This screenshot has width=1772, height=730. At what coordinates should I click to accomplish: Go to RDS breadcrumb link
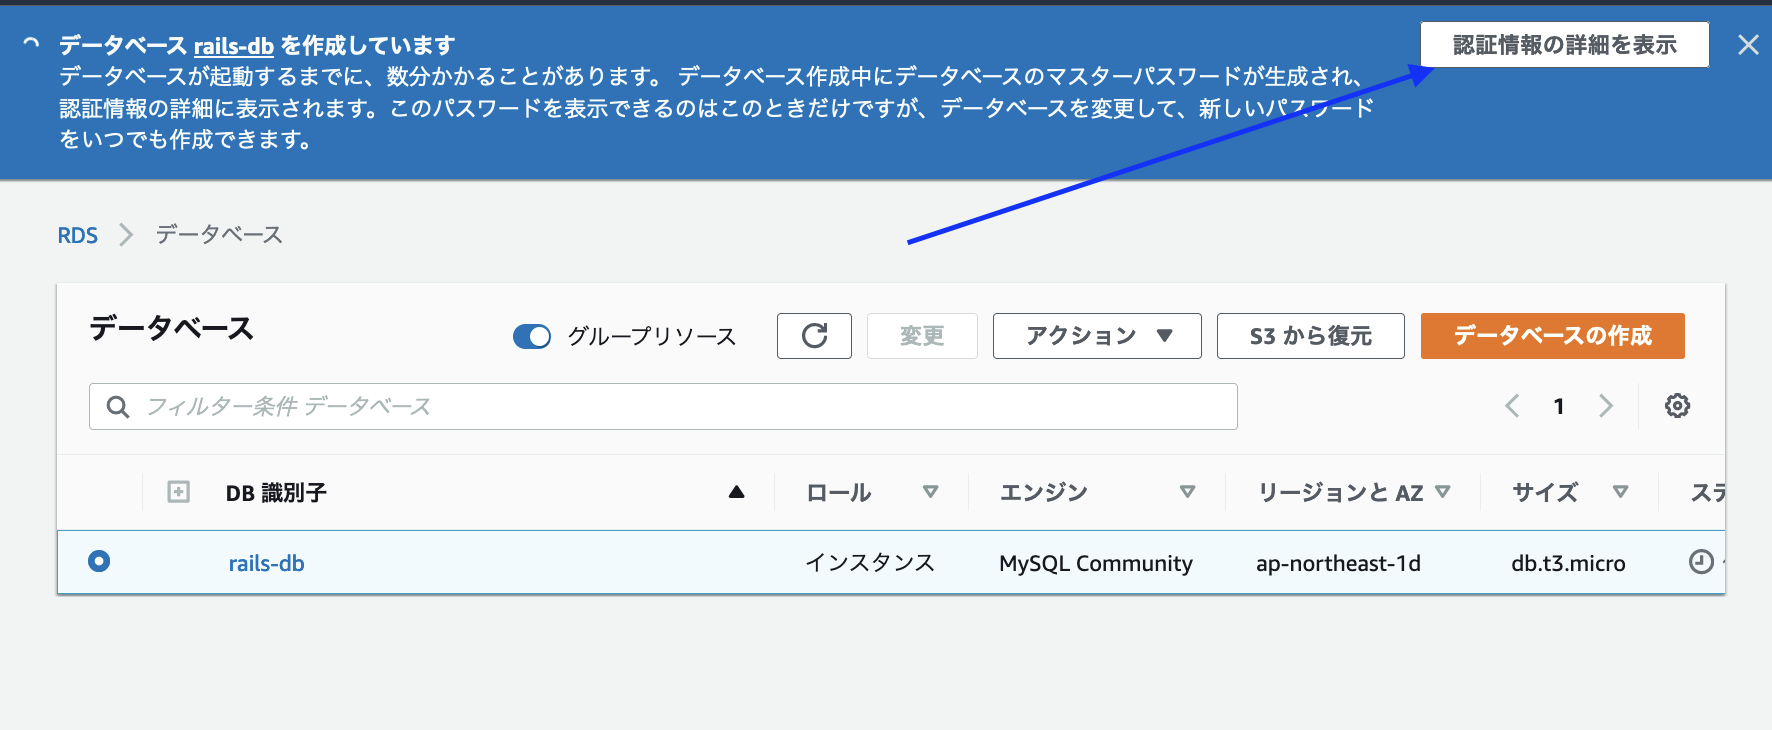click(78, 235)
